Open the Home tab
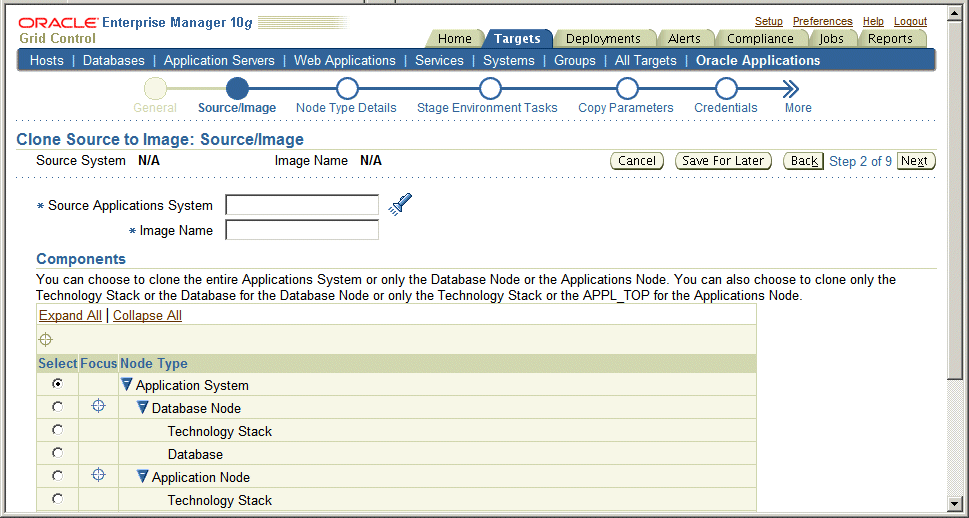This screenshot has height=518, width=969. (454, 38)
